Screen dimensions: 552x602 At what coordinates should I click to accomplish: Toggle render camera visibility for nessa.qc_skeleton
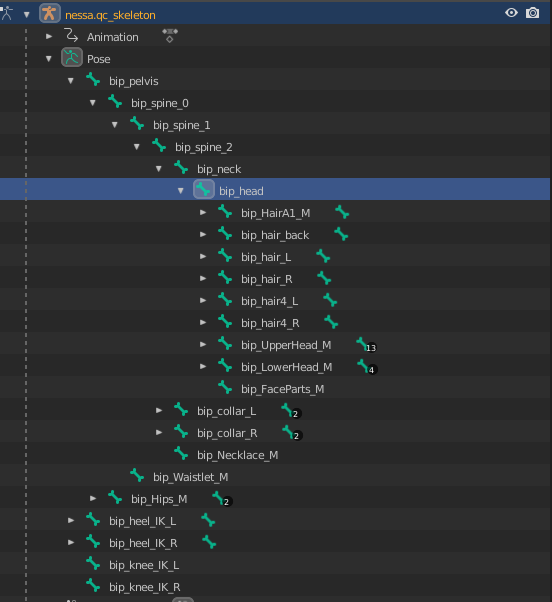click(x=532, y=13)
